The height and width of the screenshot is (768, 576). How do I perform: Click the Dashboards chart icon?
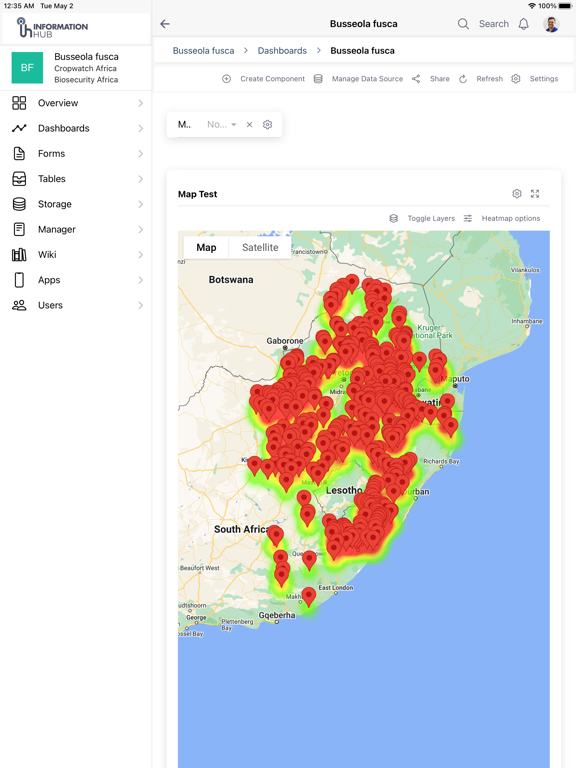(x=19, y=128)
